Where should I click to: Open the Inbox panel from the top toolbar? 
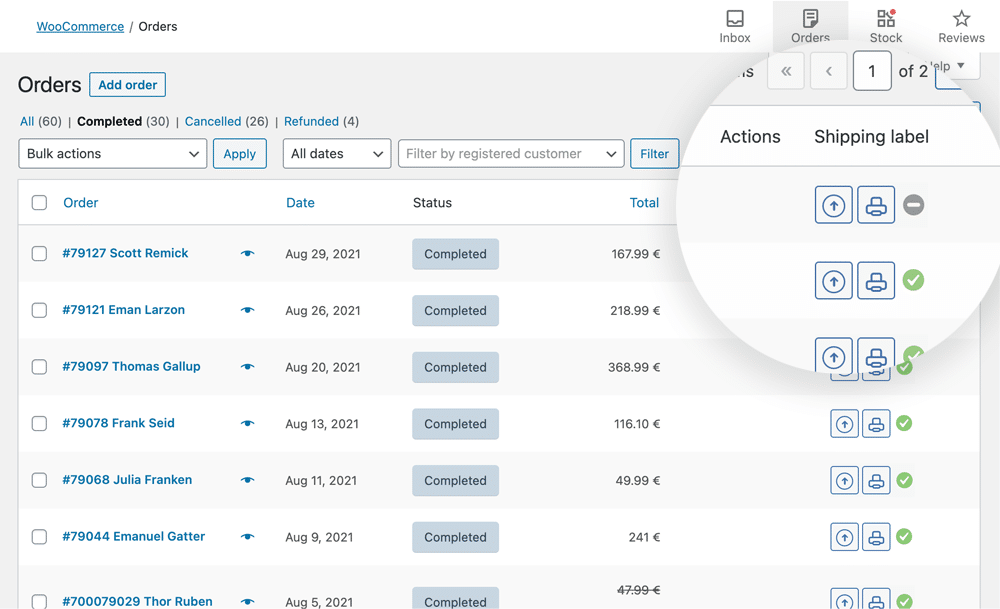coord(735,25)
